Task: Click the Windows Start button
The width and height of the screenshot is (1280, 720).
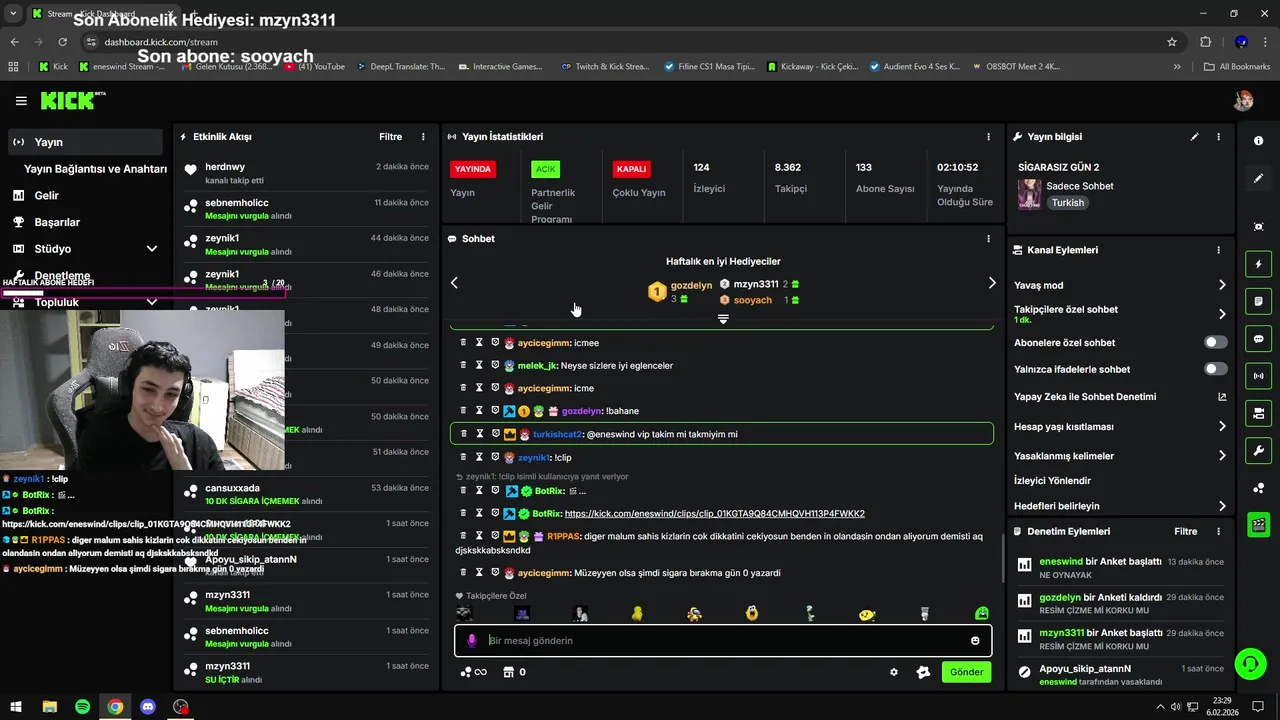Action: click(17, 706)
